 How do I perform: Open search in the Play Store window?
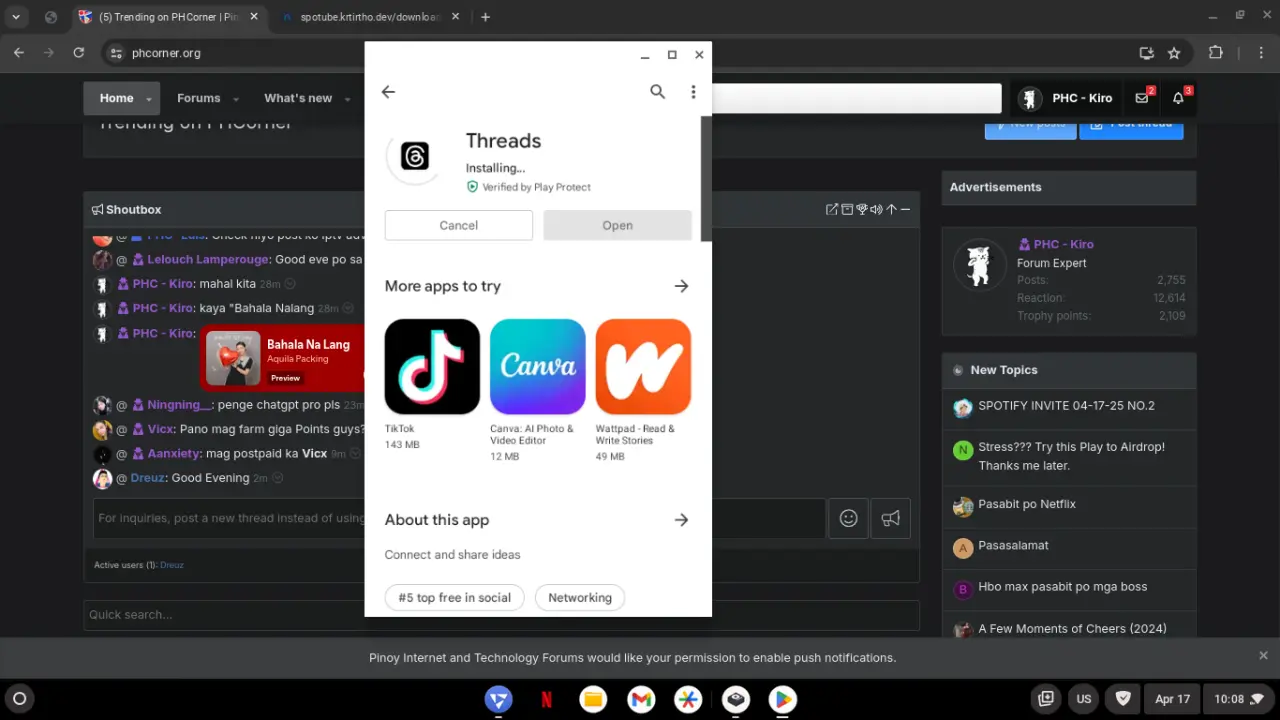657,92
